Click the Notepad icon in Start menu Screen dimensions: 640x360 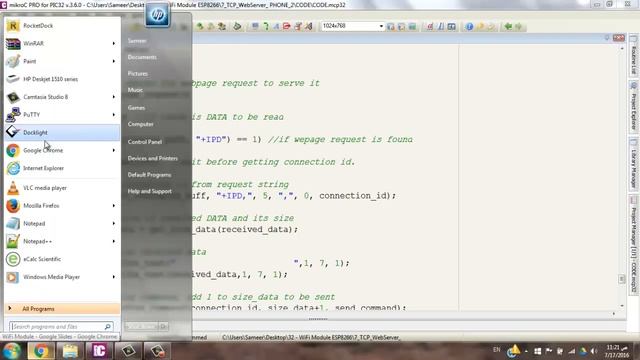[13, 223]
